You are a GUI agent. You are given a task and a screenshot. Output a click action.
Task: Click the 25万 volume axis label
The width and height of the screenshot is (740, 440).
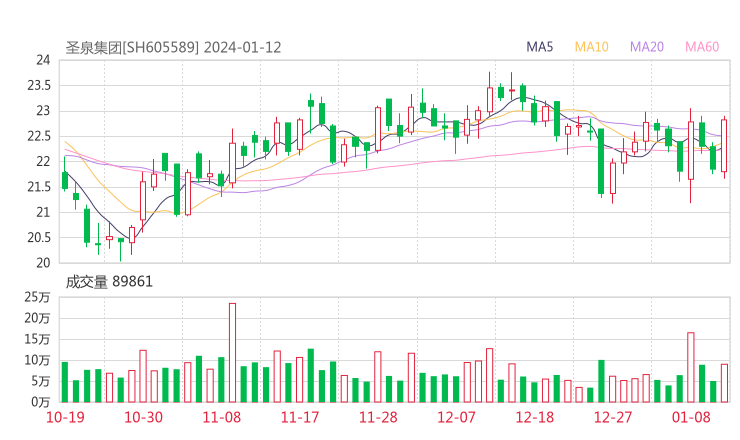coord(37,297)
